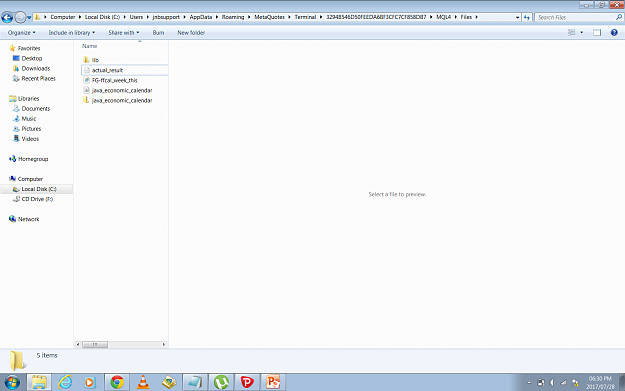Select Network in the navigation pane
This screenshot has height=391, width=625.
coord(28,219)
